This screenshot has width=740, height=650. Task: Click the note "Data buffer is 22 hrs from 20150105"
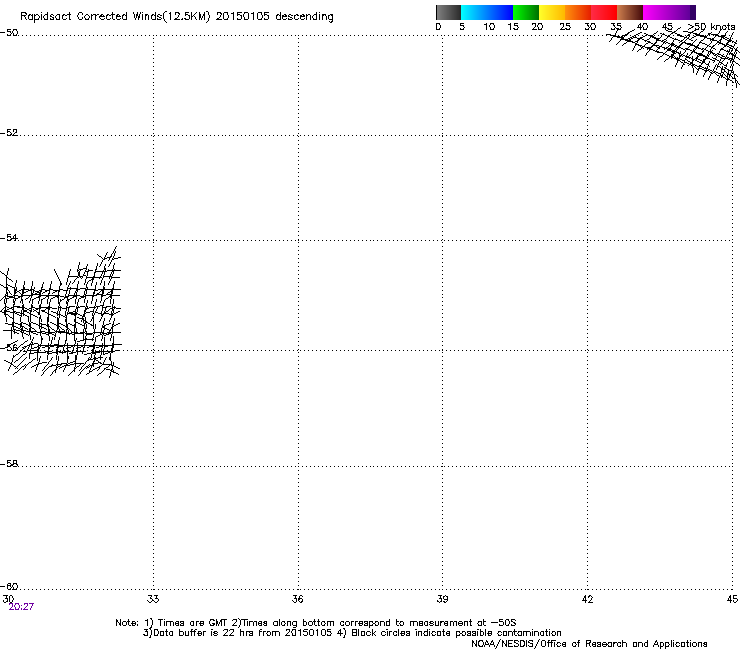pos(243,633)
